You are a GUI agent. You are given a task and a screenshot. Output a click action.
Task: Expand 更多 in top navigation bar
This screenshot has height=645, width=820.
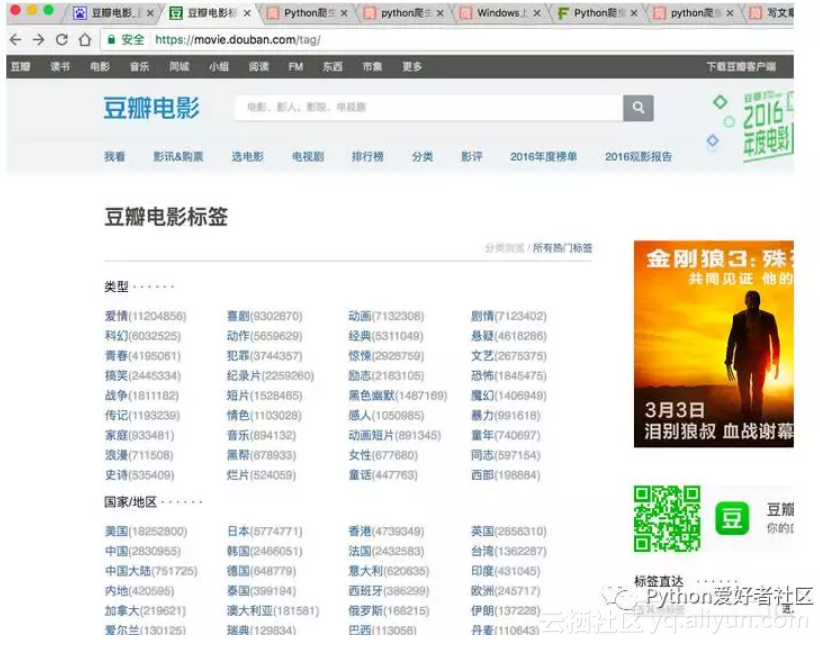coord(412,66)
